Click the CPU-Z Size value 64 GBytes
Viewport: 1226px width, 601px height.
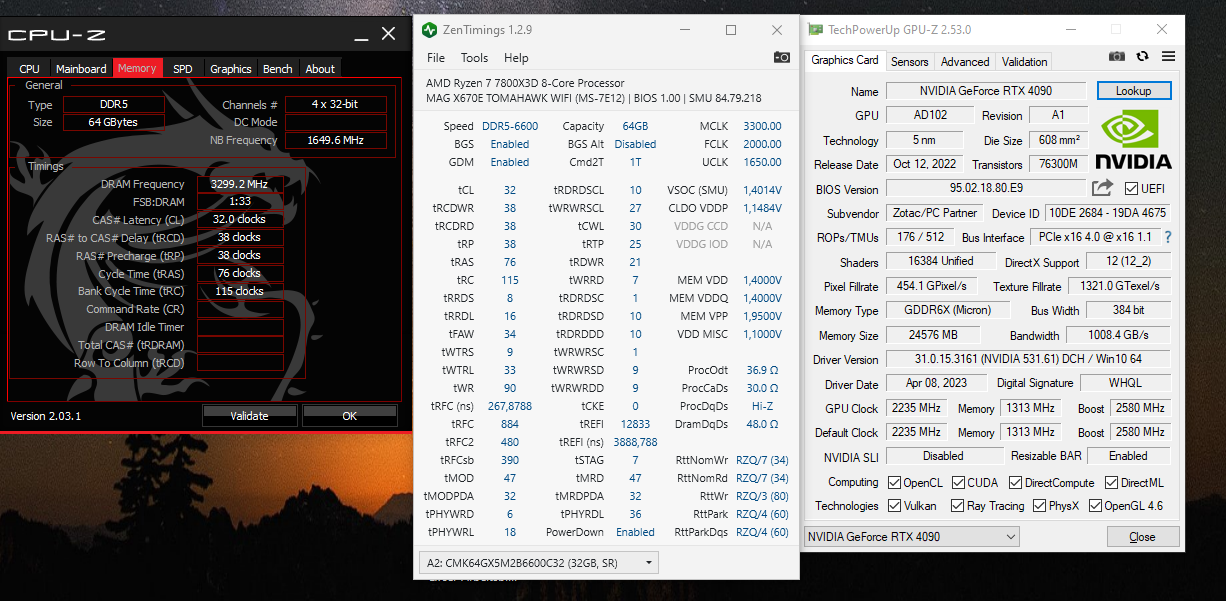[x=113, y=122]
